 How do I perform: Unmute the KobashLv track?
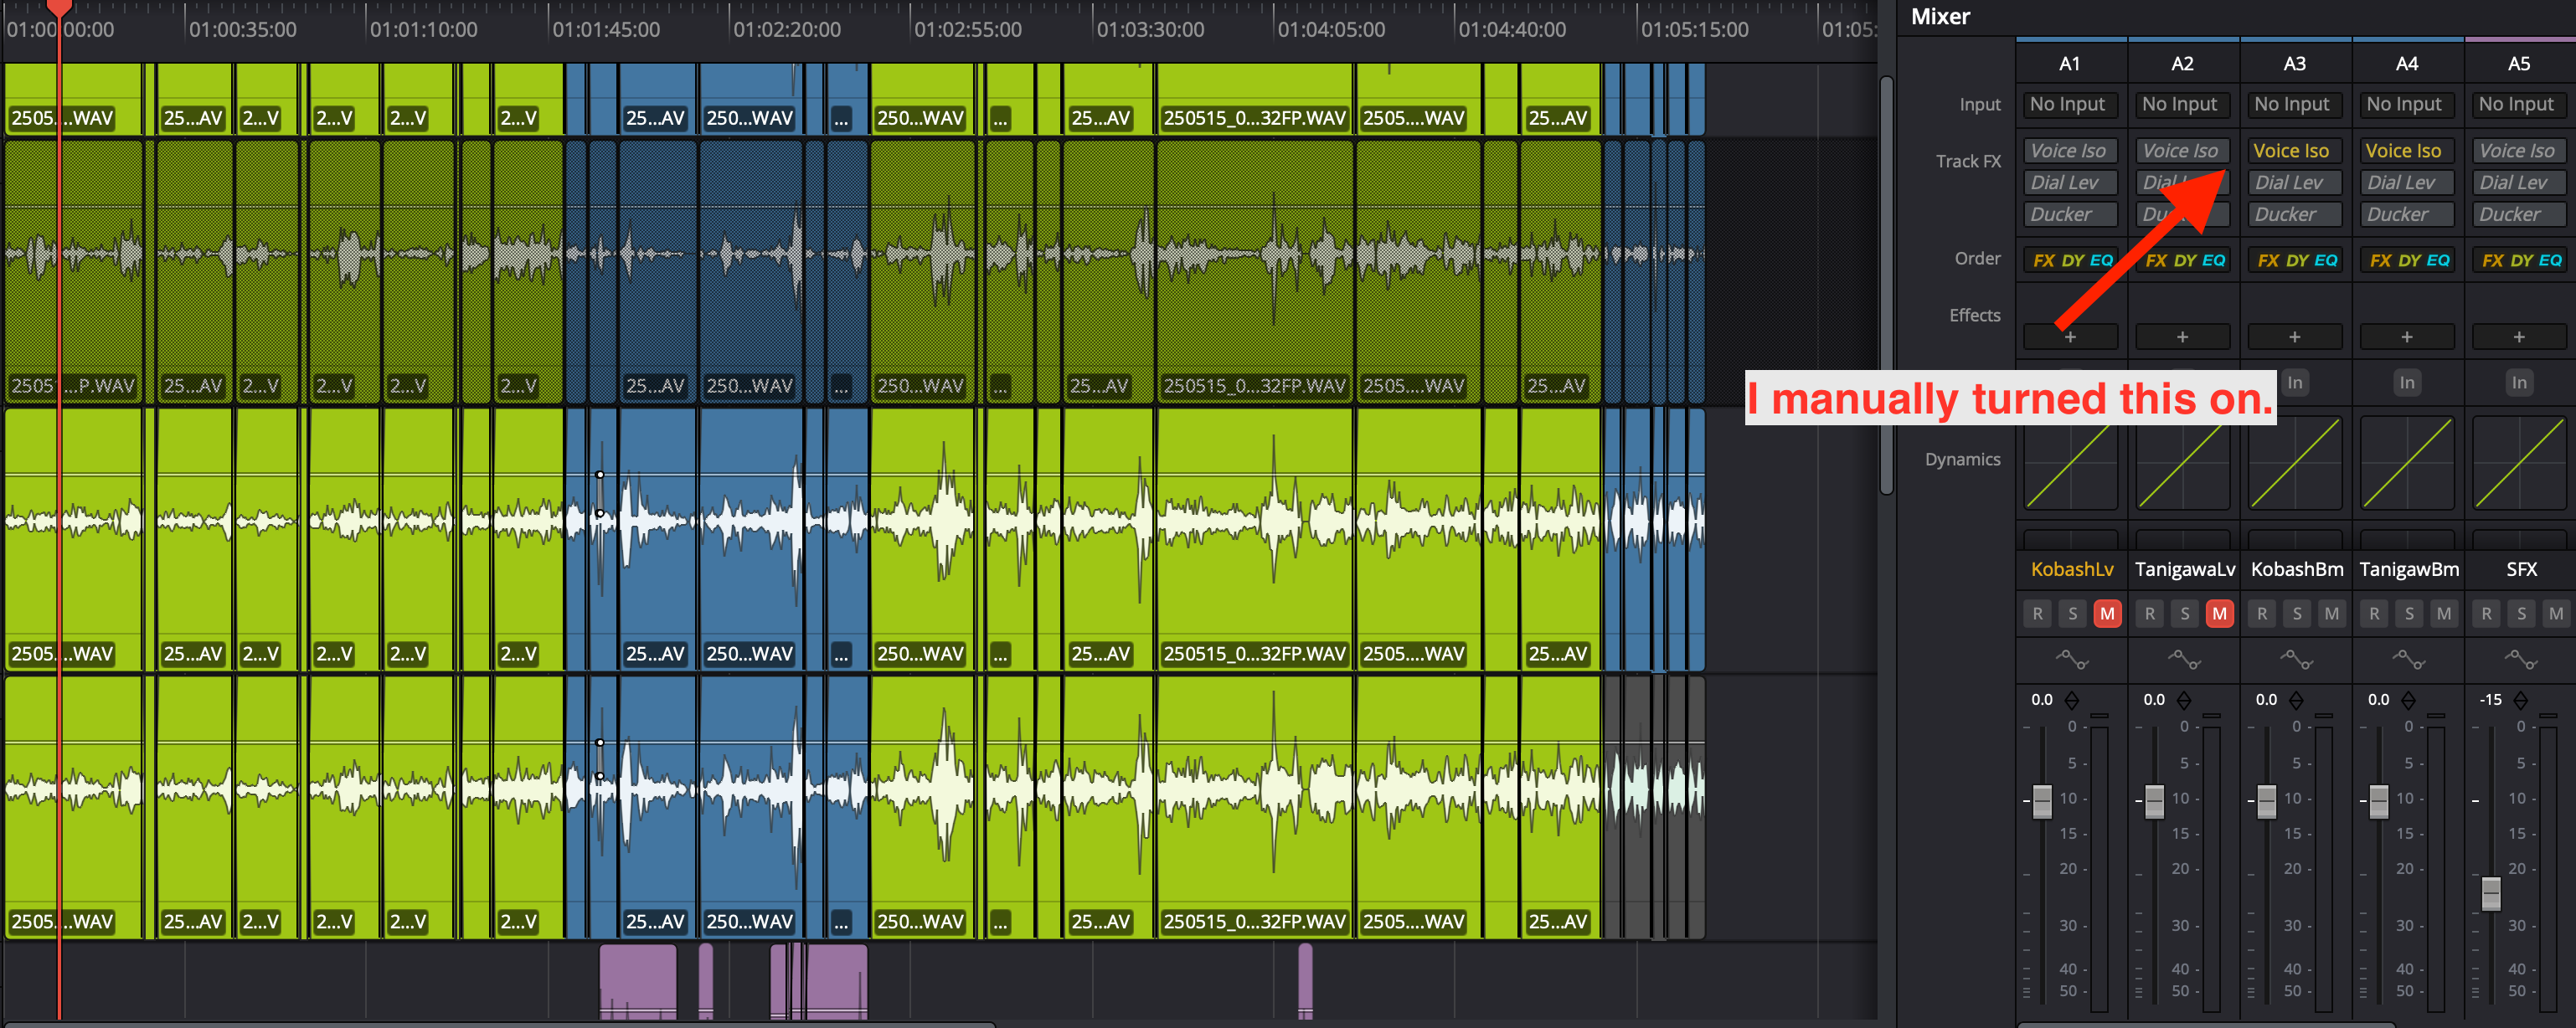[2107, 614]
